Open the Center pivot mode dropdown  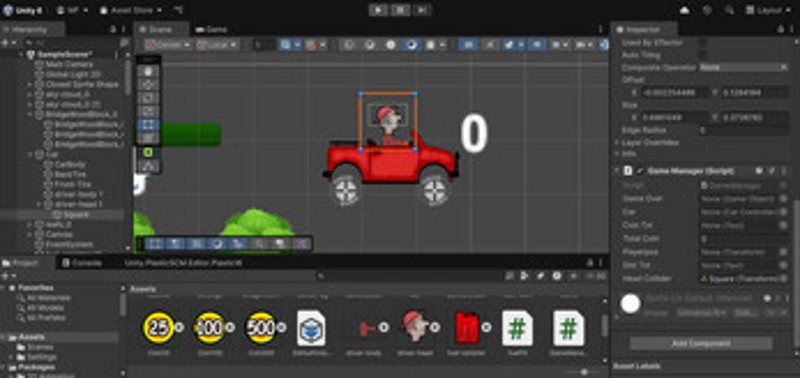(x=168, y=45)
